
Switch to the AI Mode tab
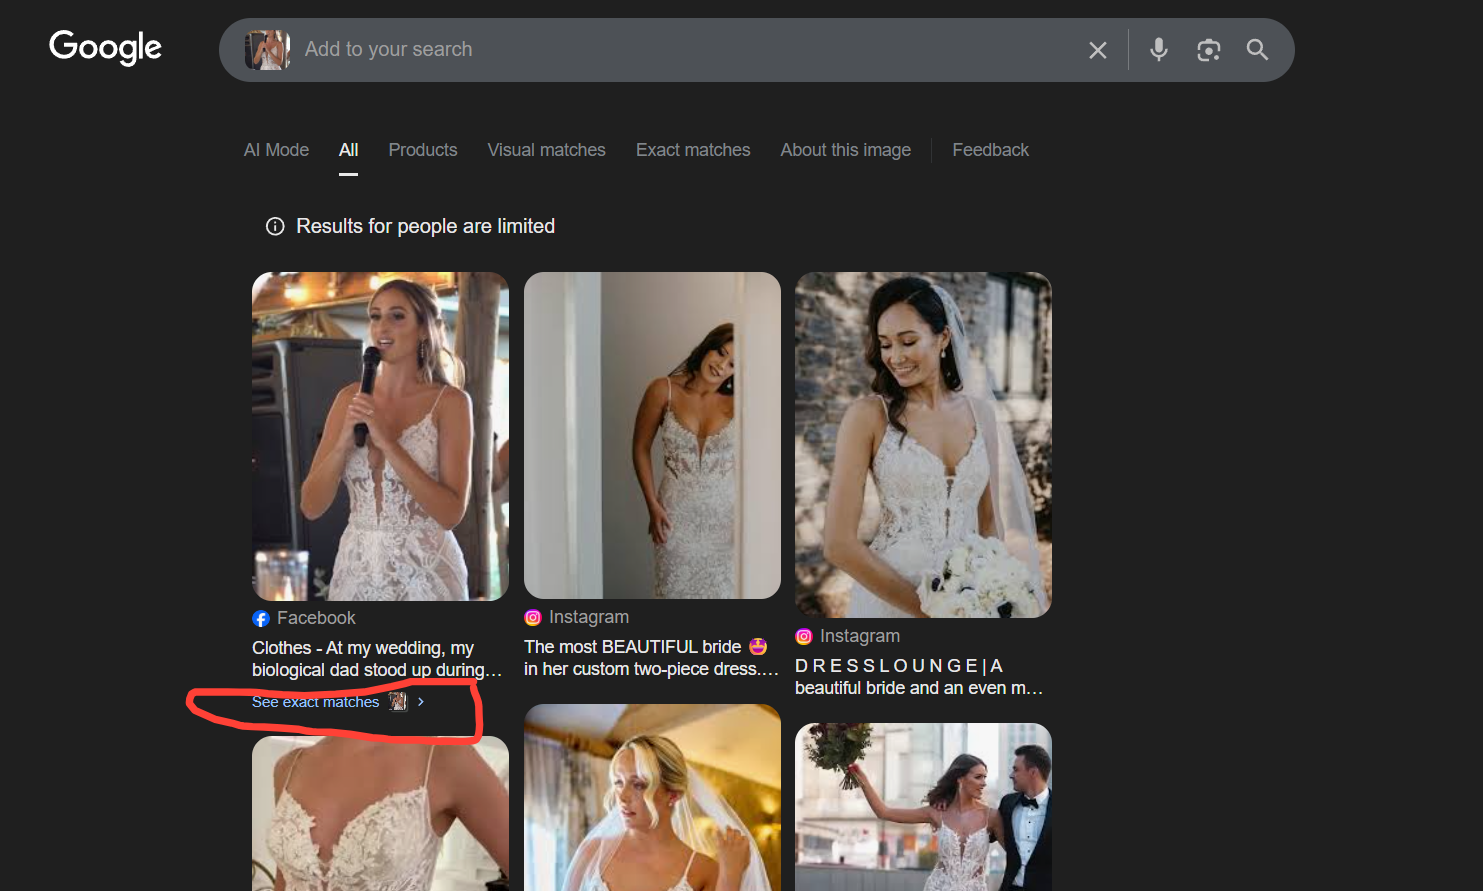click(x=276, y=150)
